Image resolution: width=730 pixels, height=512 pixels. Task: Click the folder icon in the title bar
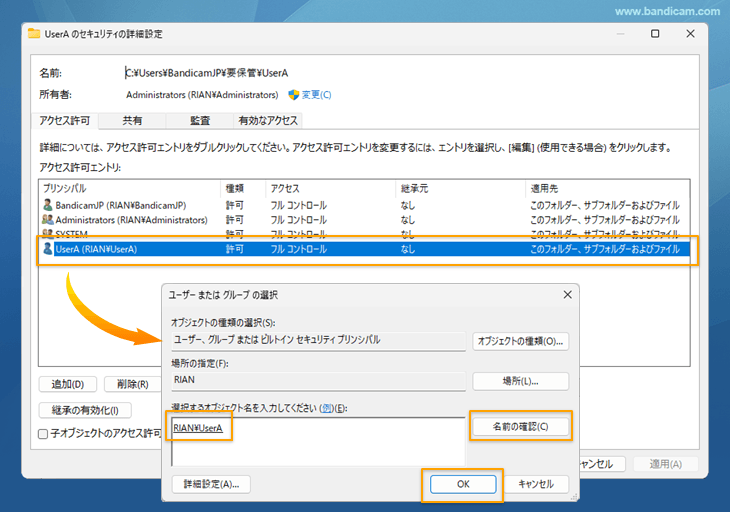pos(34,34)
